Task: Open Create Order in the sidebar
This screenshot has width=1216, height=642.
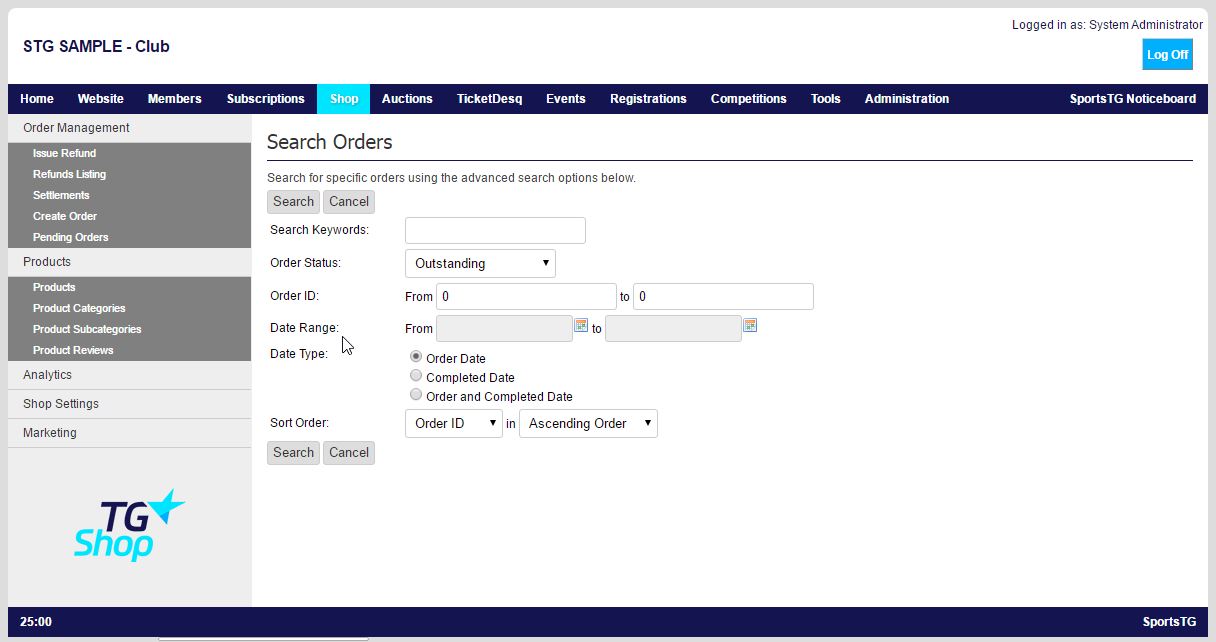Action: pos(65,216)
